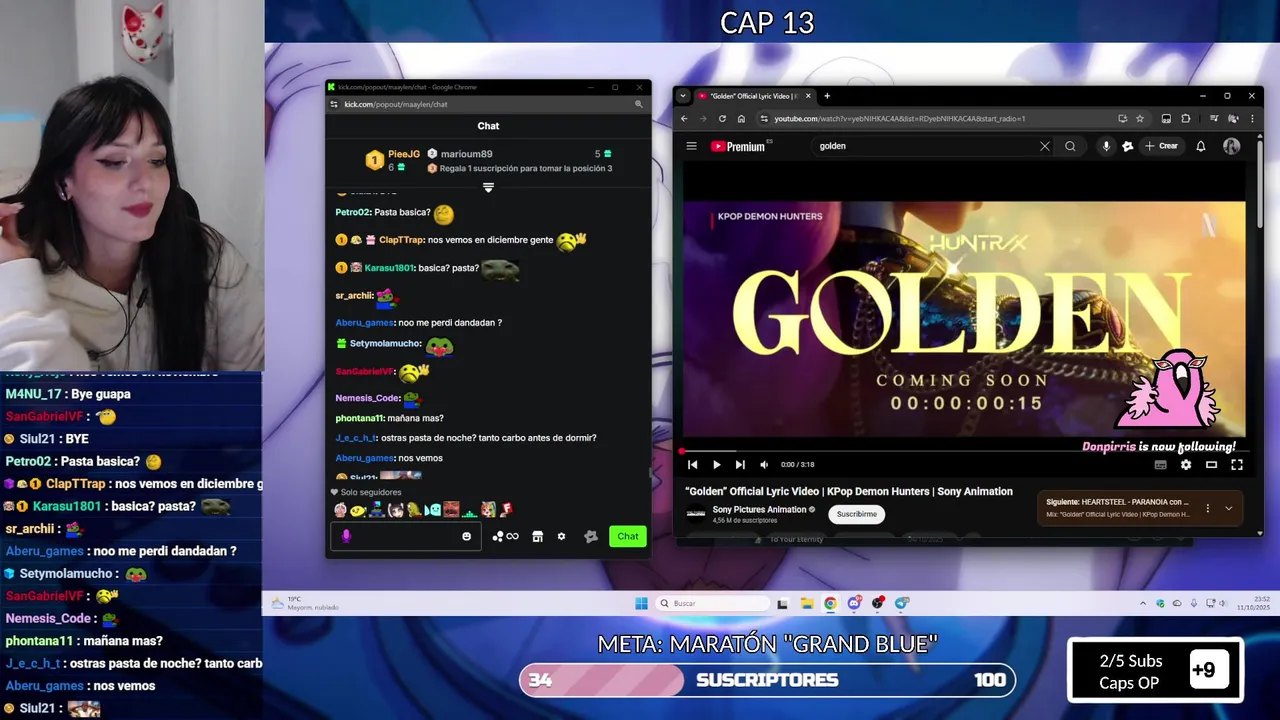Click the chat popout URL bar search icon
The image size is (1280, 720).
pos(638,104)
